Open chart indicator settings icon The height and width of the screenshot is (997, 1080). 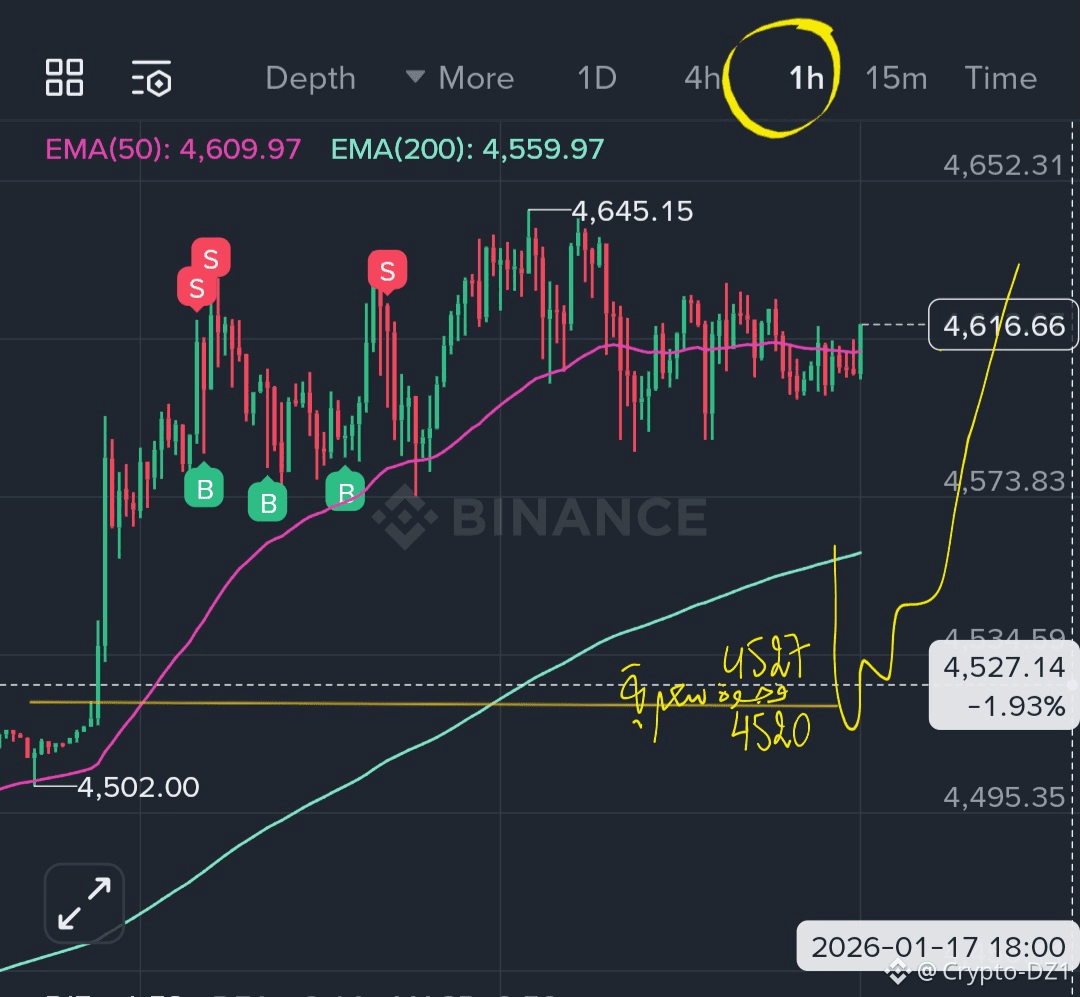point(152,78)
